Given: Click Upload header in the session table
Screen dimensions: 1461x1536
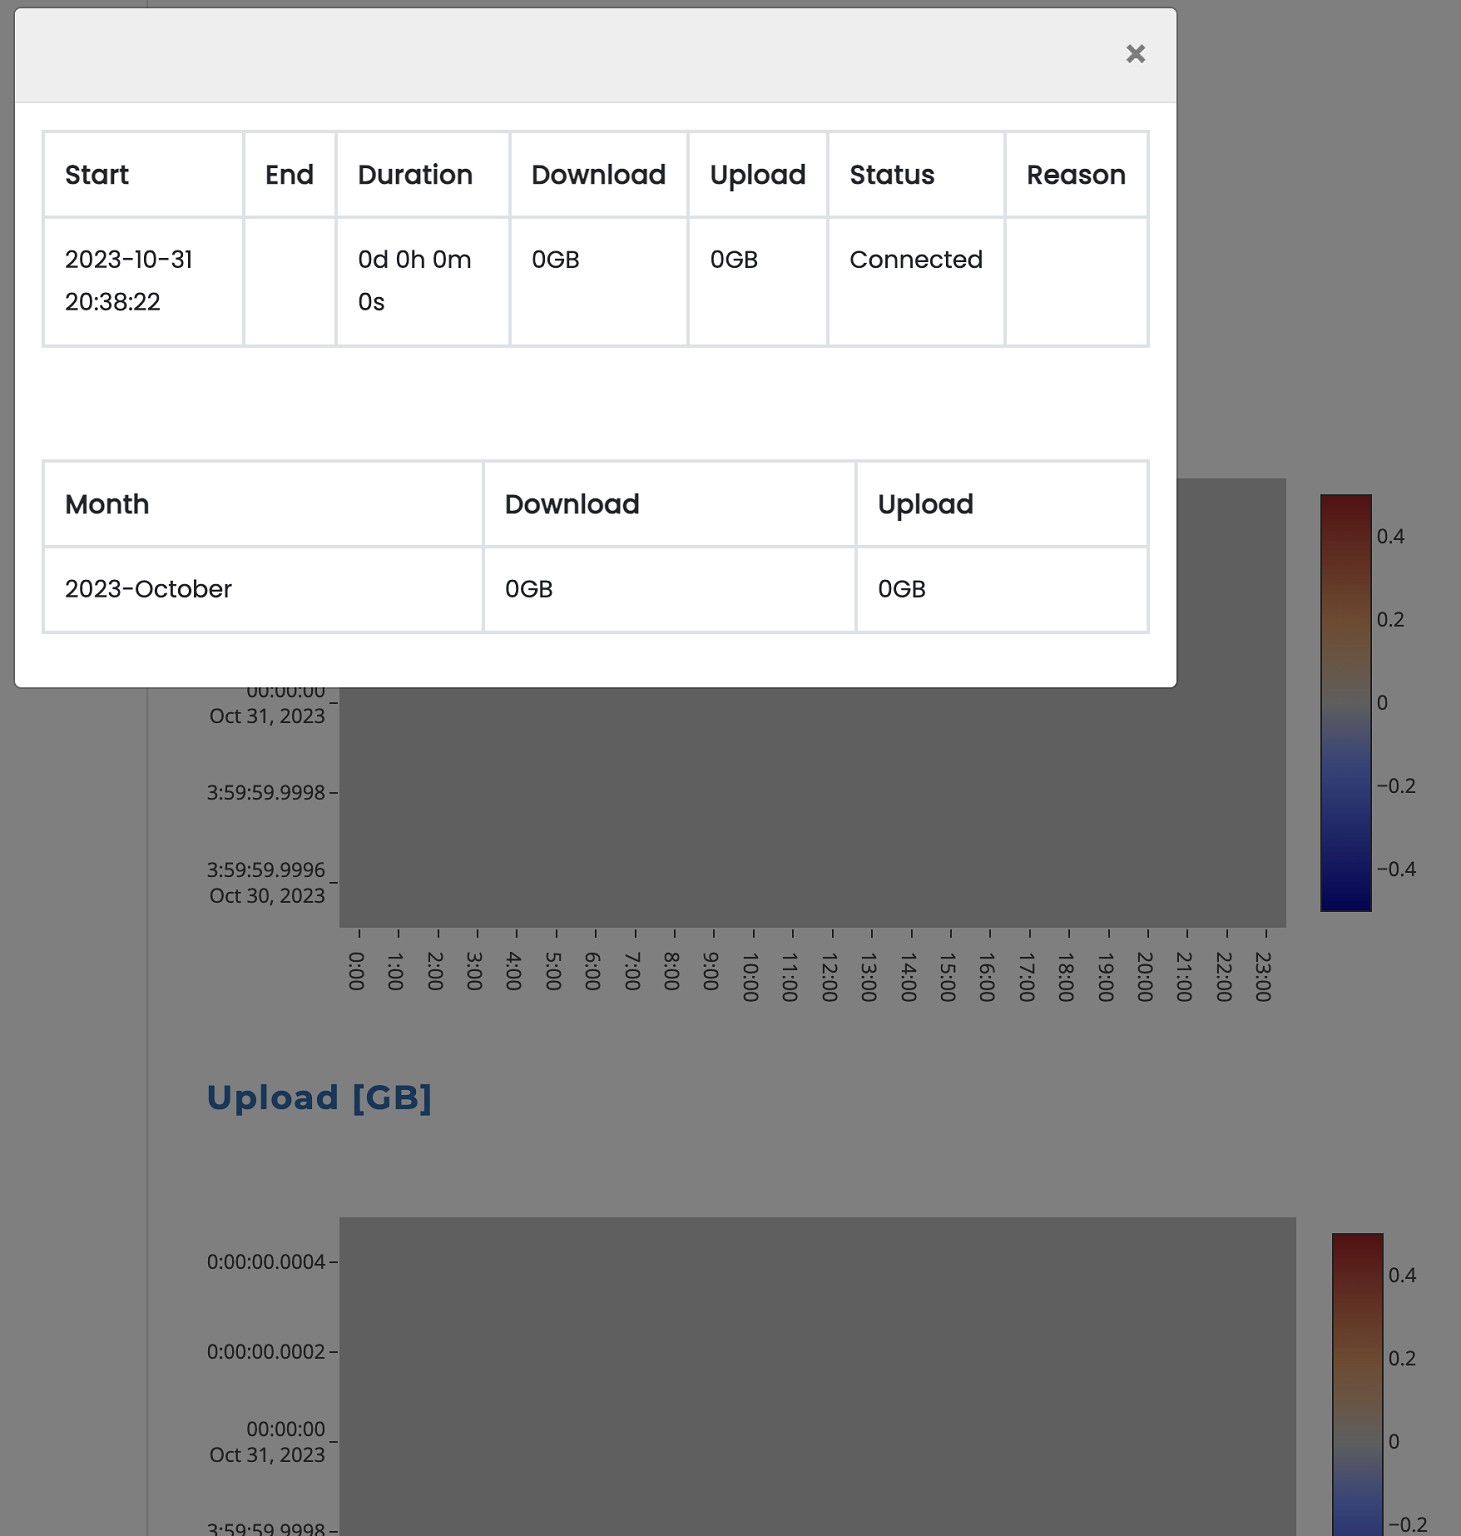Looking at the screenshot, I should (x=757, y=175).
